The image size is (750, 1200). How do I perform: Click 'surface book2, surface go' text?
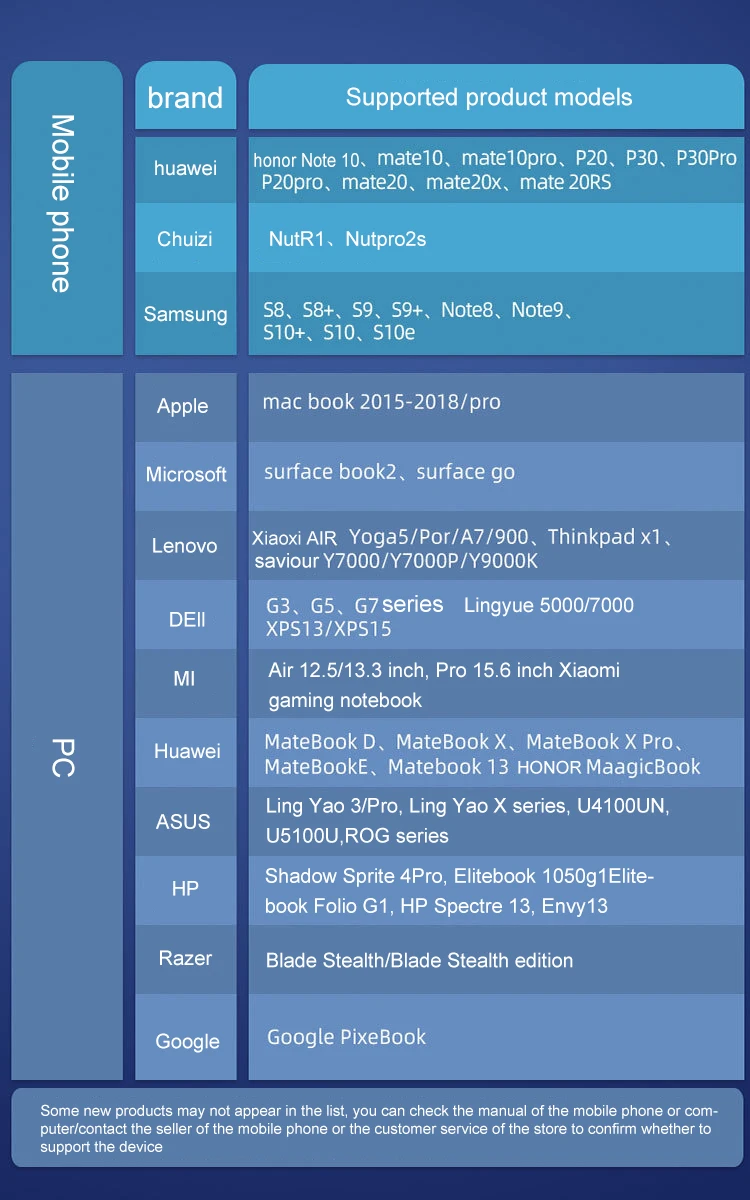[x=389, y=472]
